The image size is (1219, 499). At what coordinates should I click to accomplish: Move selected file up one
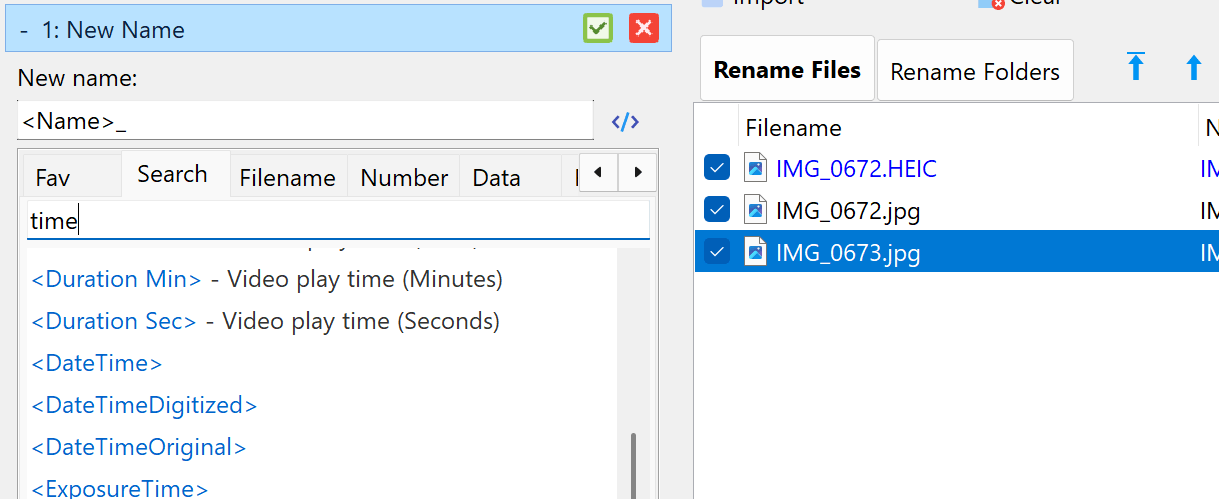1193,68
